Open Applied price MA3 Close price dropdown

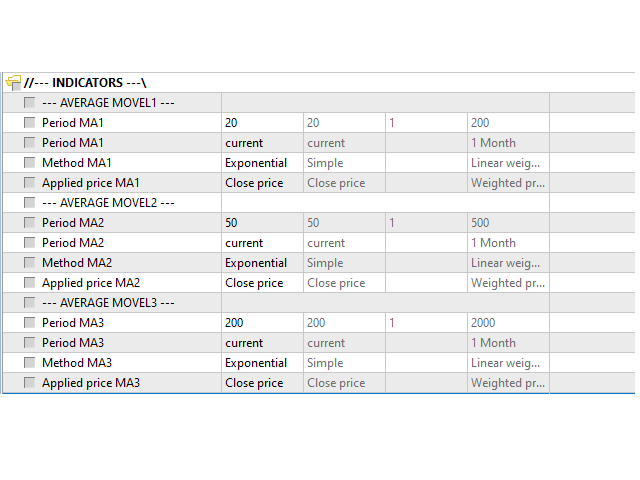pos(262,383)
